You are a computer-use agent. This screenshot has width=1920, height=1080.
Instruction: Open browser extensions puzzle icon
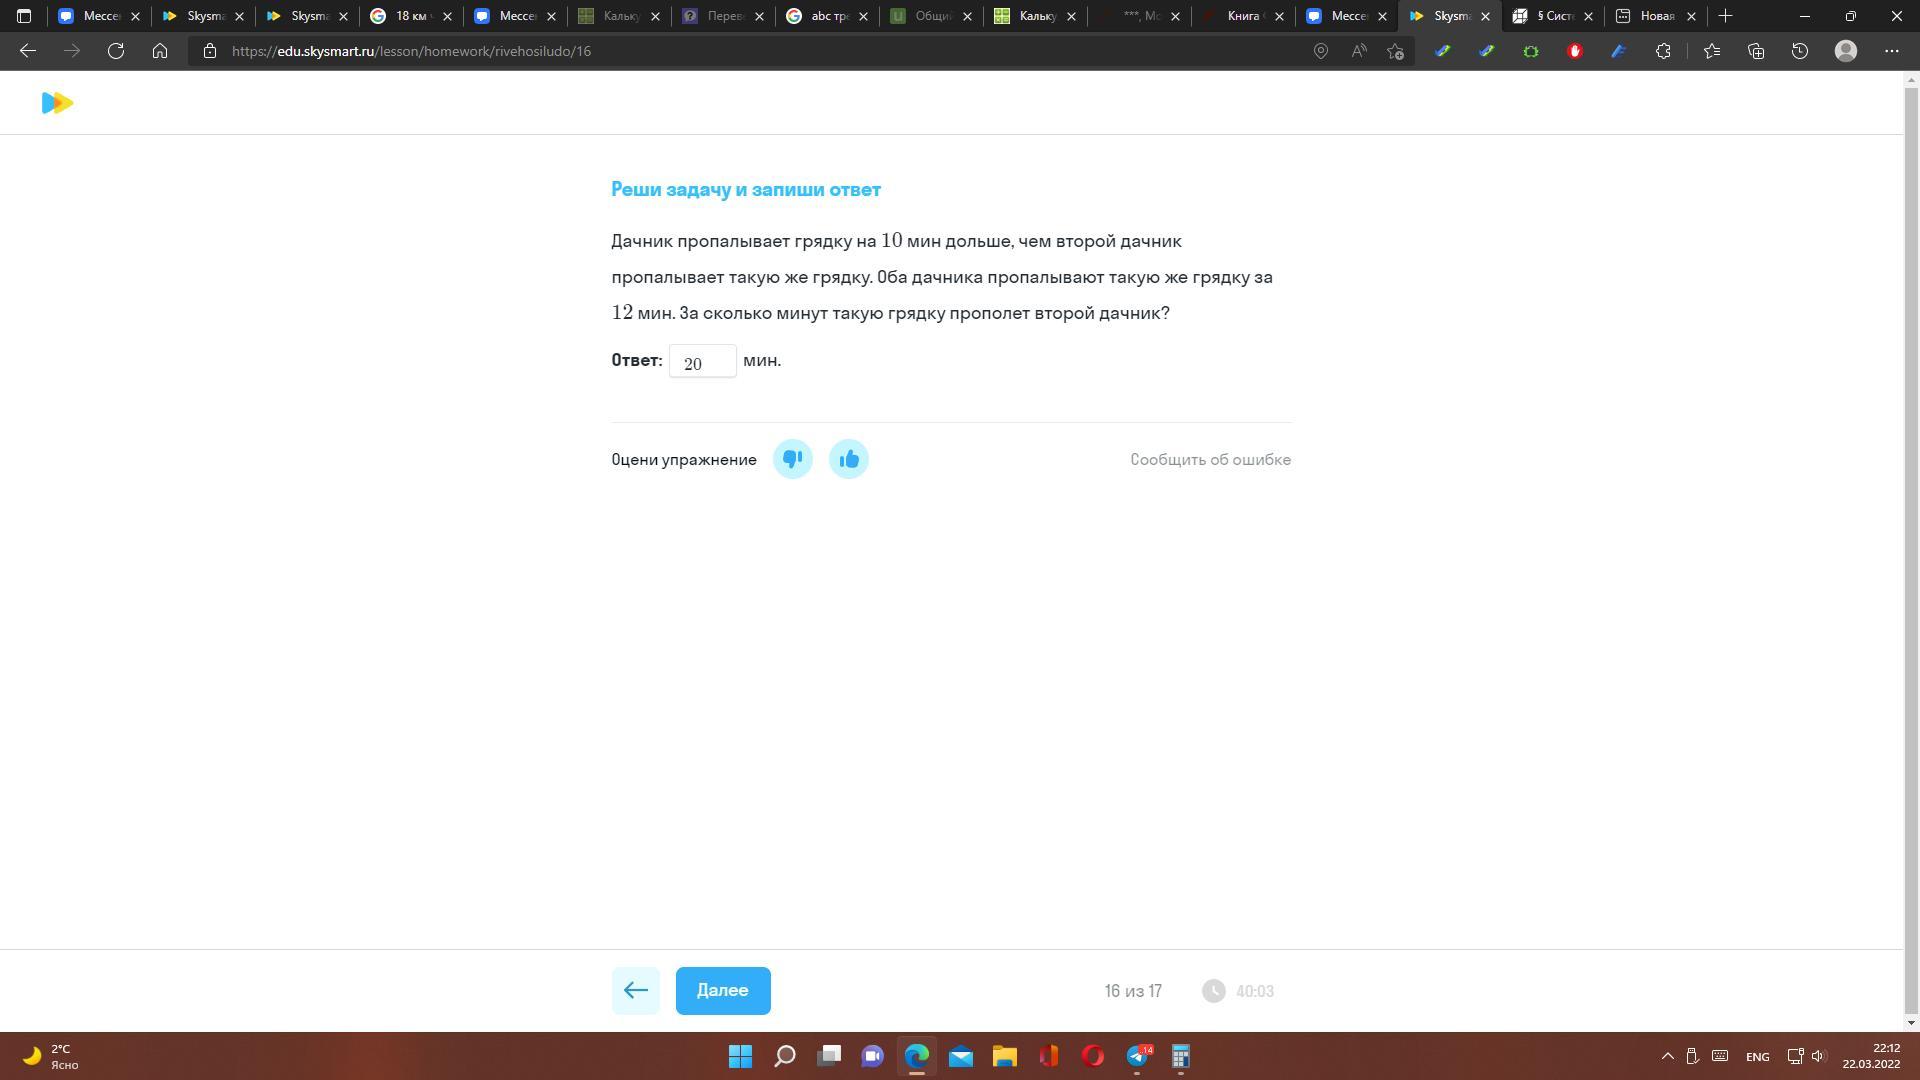[1663, 51]
